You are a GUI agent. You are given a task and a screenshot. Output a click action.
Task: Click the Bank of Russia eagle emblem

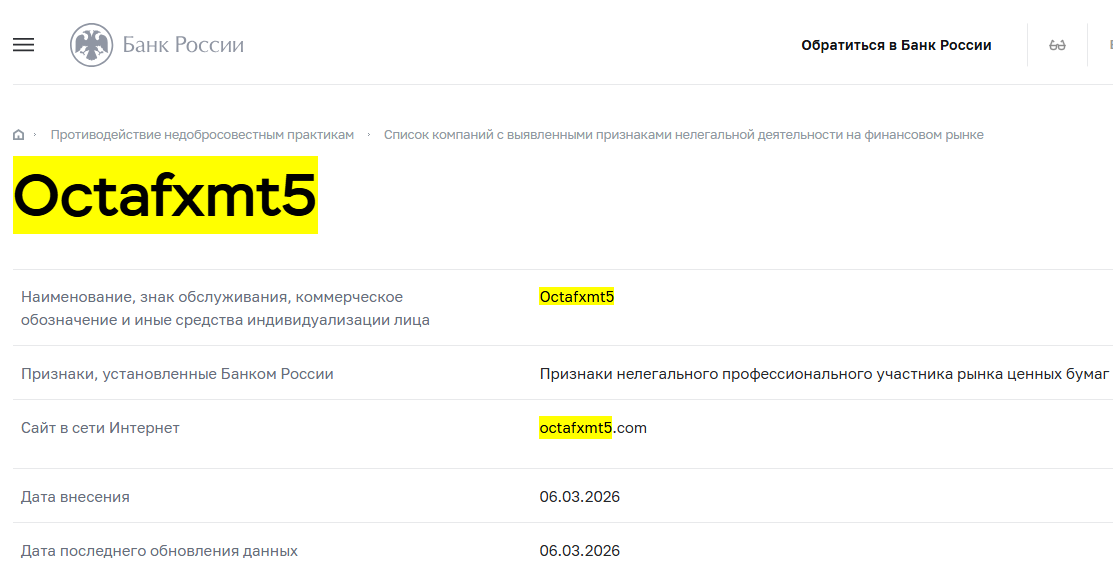(91, 45)
